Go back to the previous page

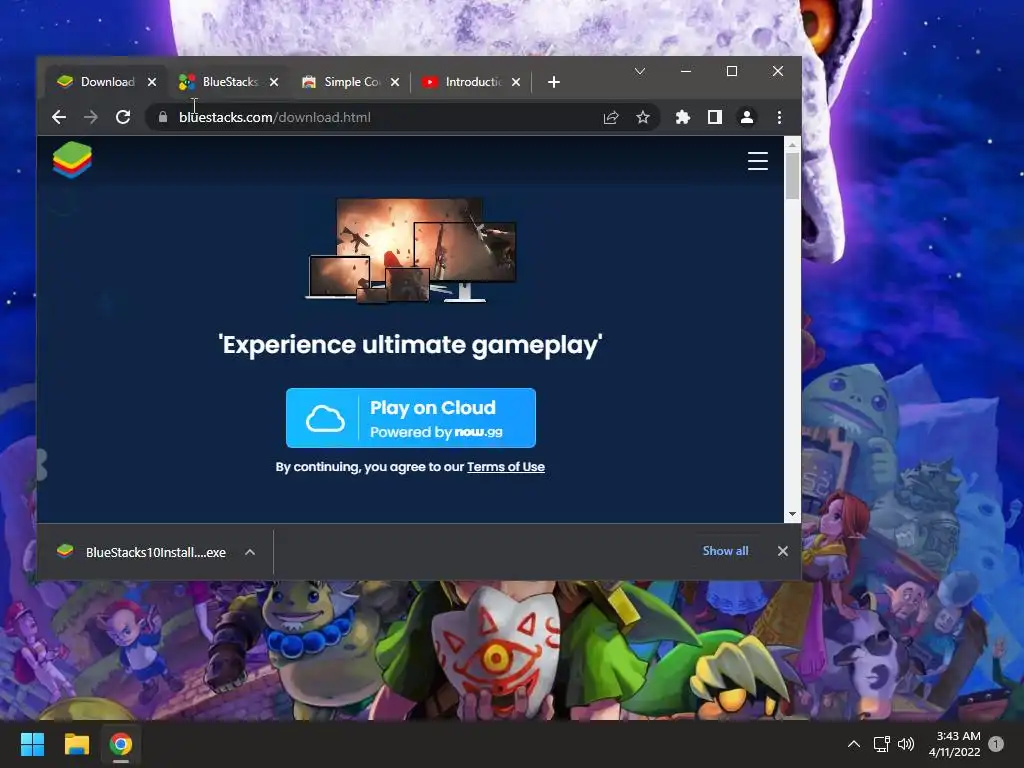pos(59,117)
